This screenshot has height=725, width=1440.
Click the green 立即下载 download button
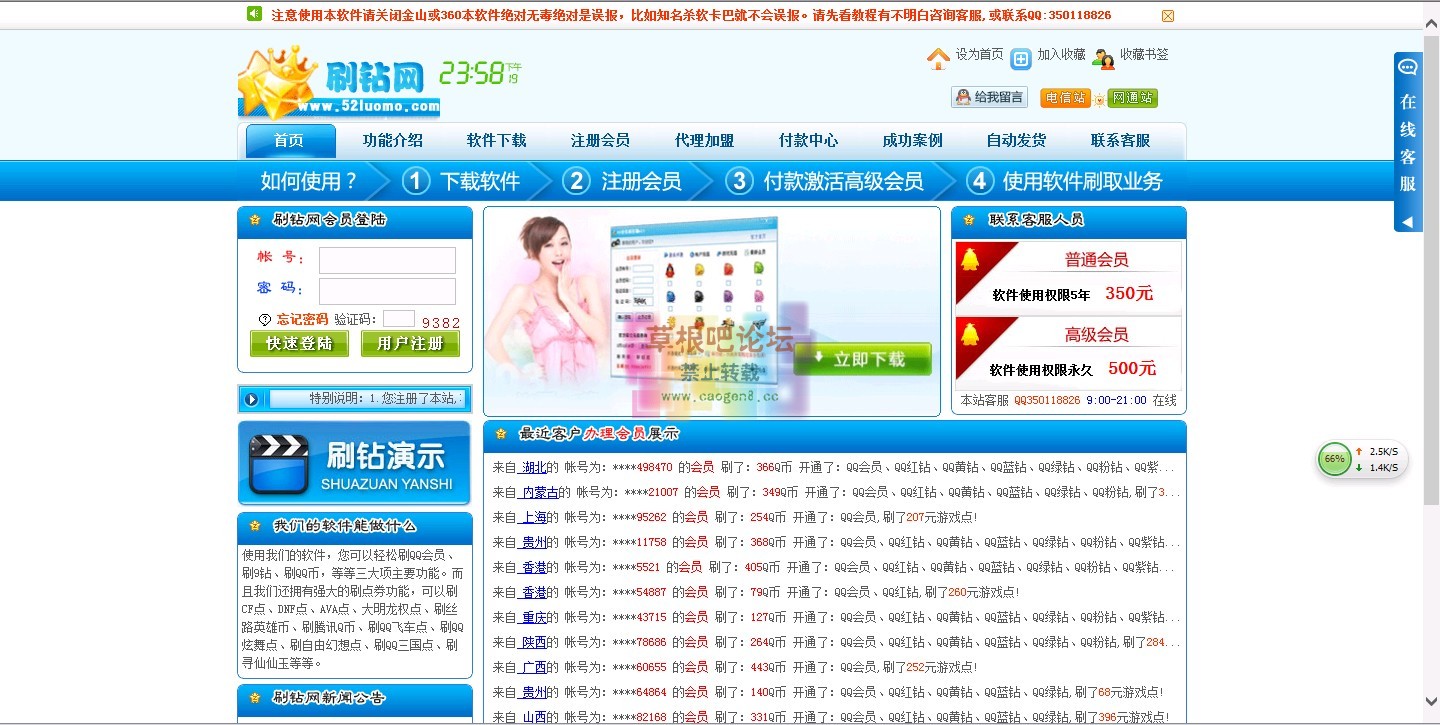[861, 359]
